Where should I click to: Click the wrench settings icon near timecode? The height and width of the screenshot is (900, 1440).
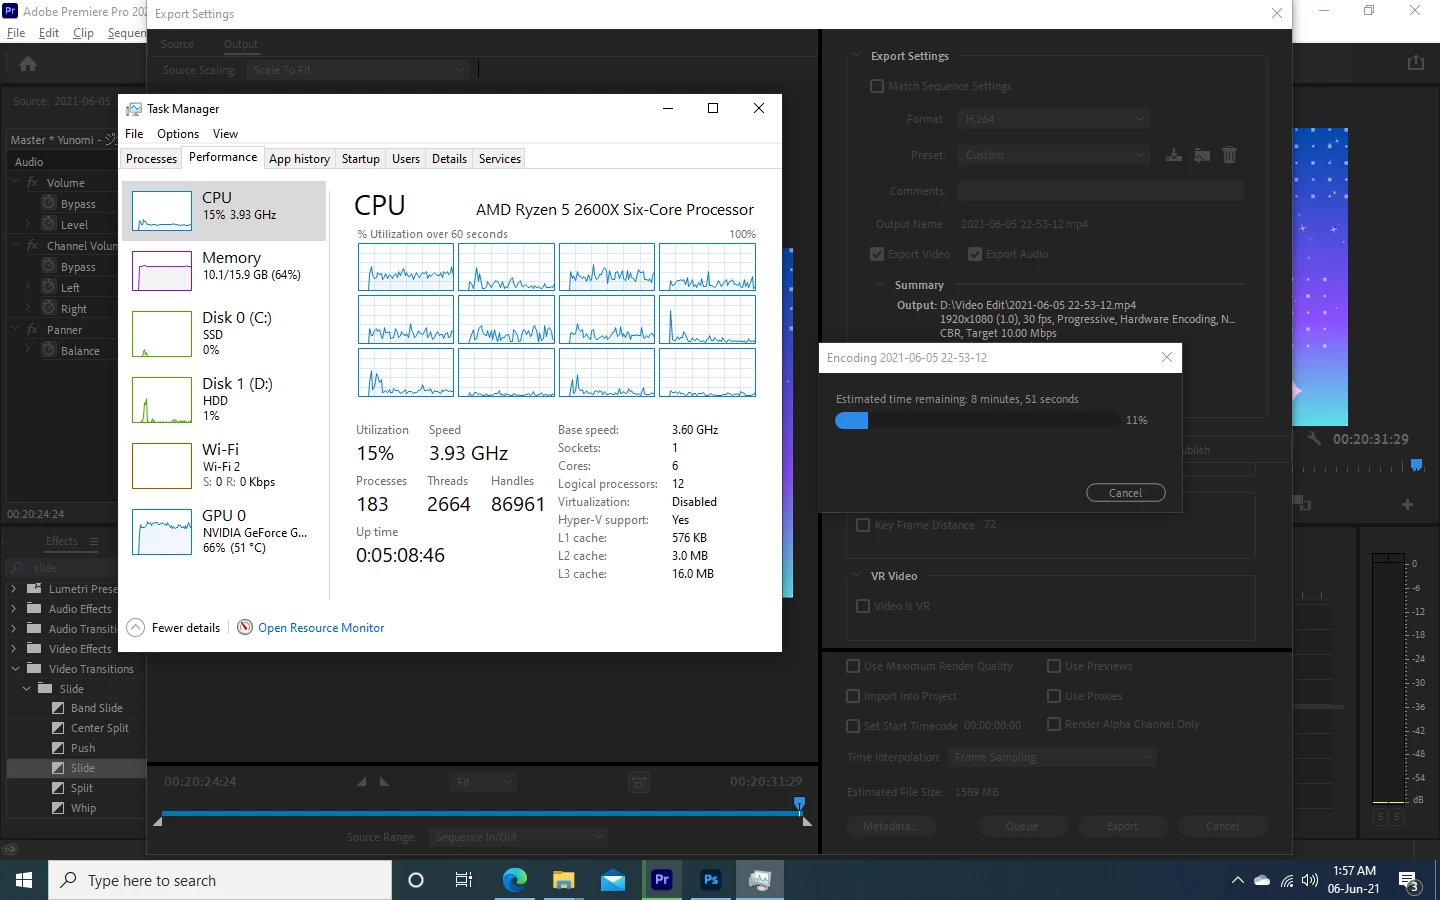tap(1314, 438)
